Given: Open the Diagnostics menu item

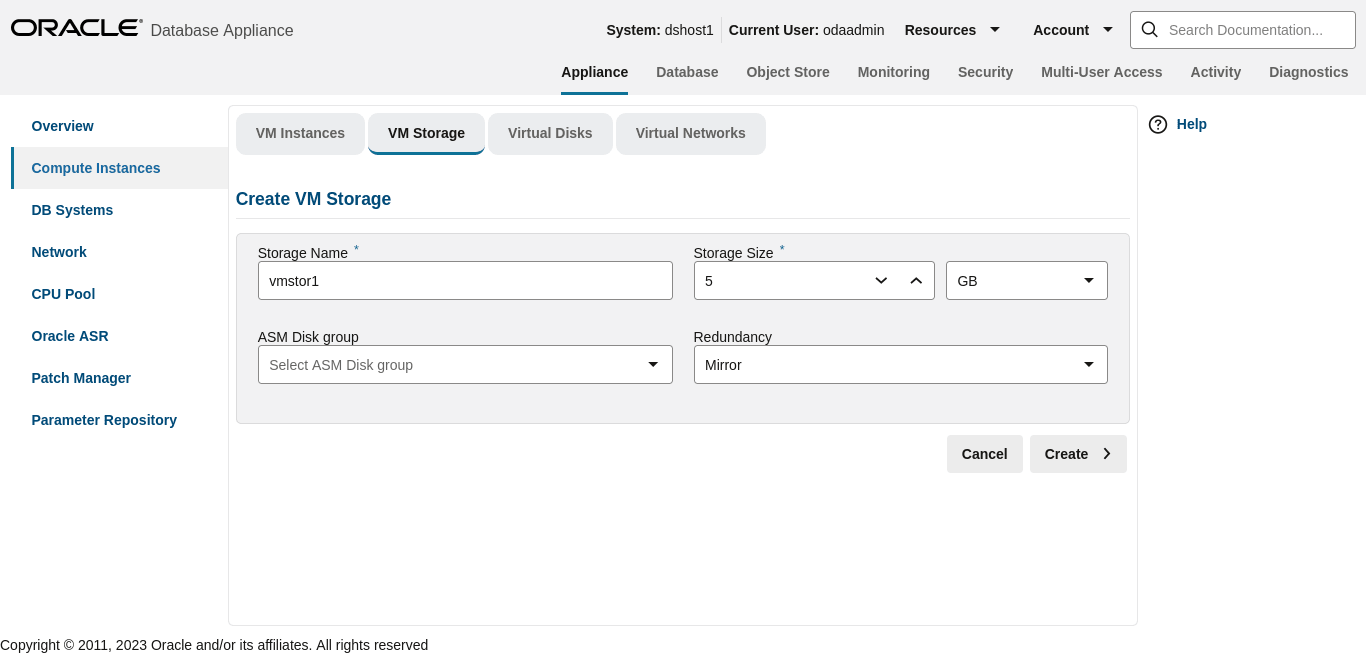Looking at the screenshot, I should (1308, 71).
